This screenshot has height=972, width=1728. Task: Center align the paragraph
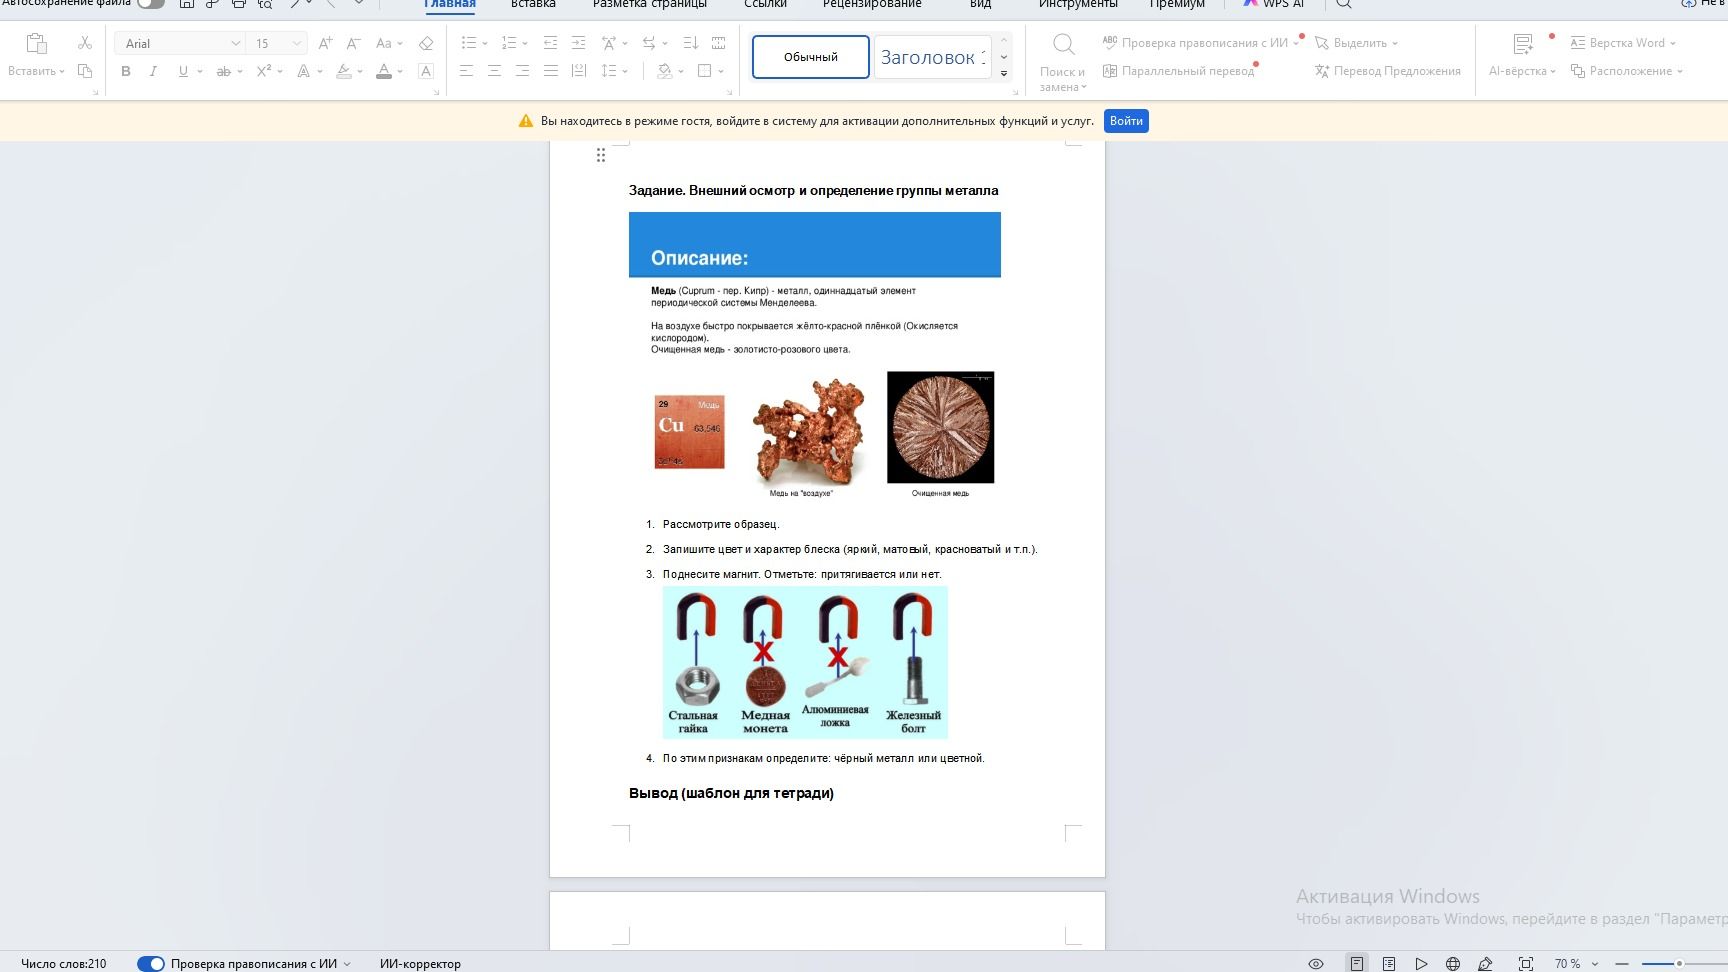(495, 71)
